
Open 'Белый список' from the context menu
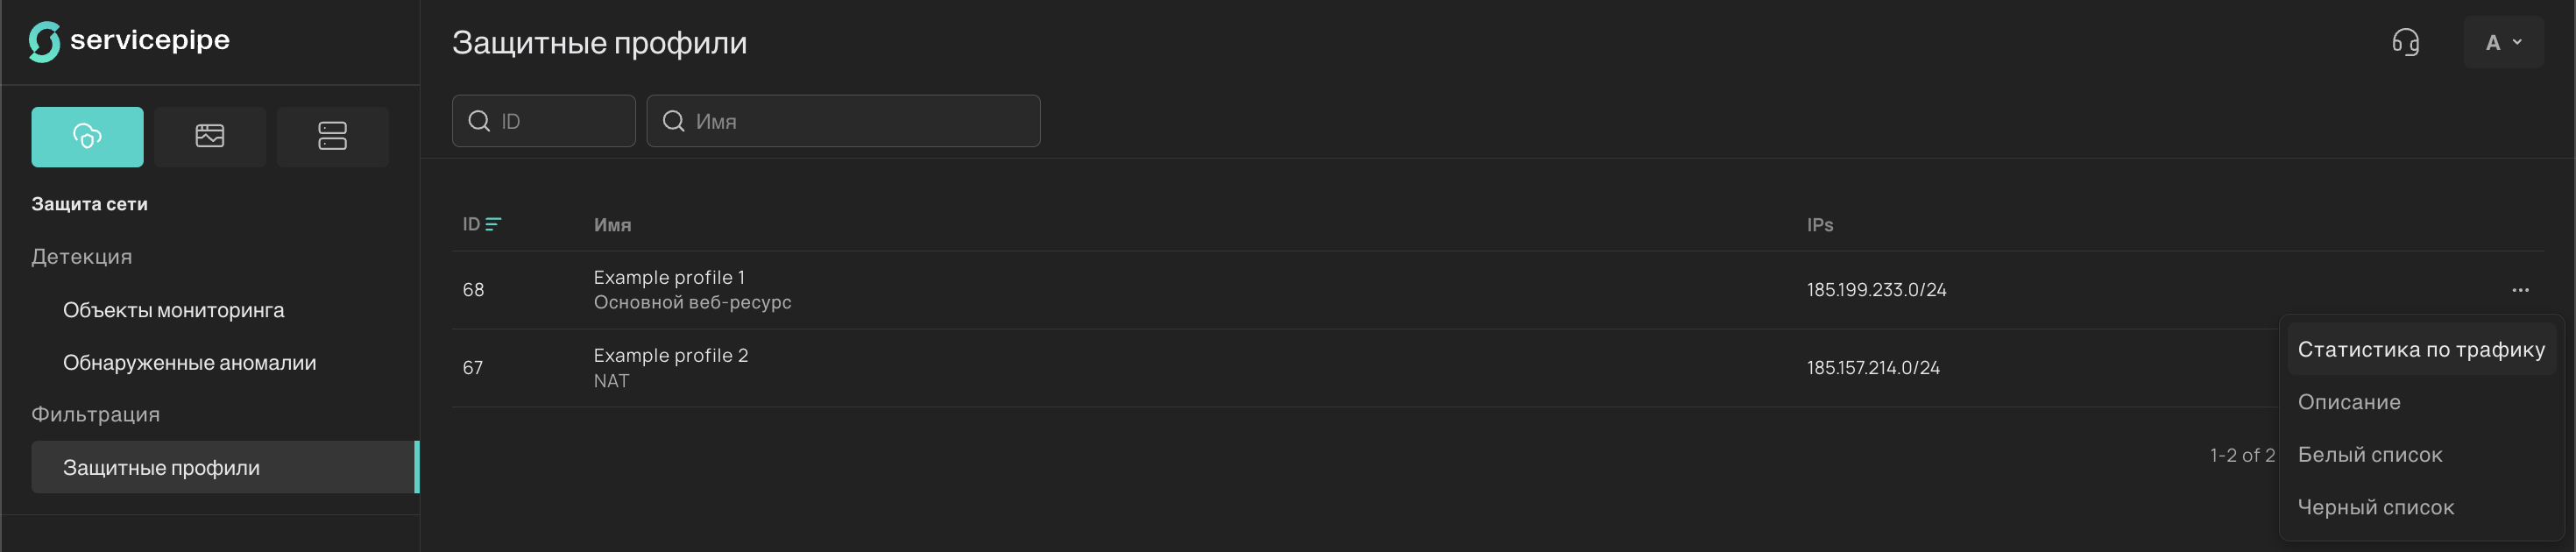click(2369, 455)
